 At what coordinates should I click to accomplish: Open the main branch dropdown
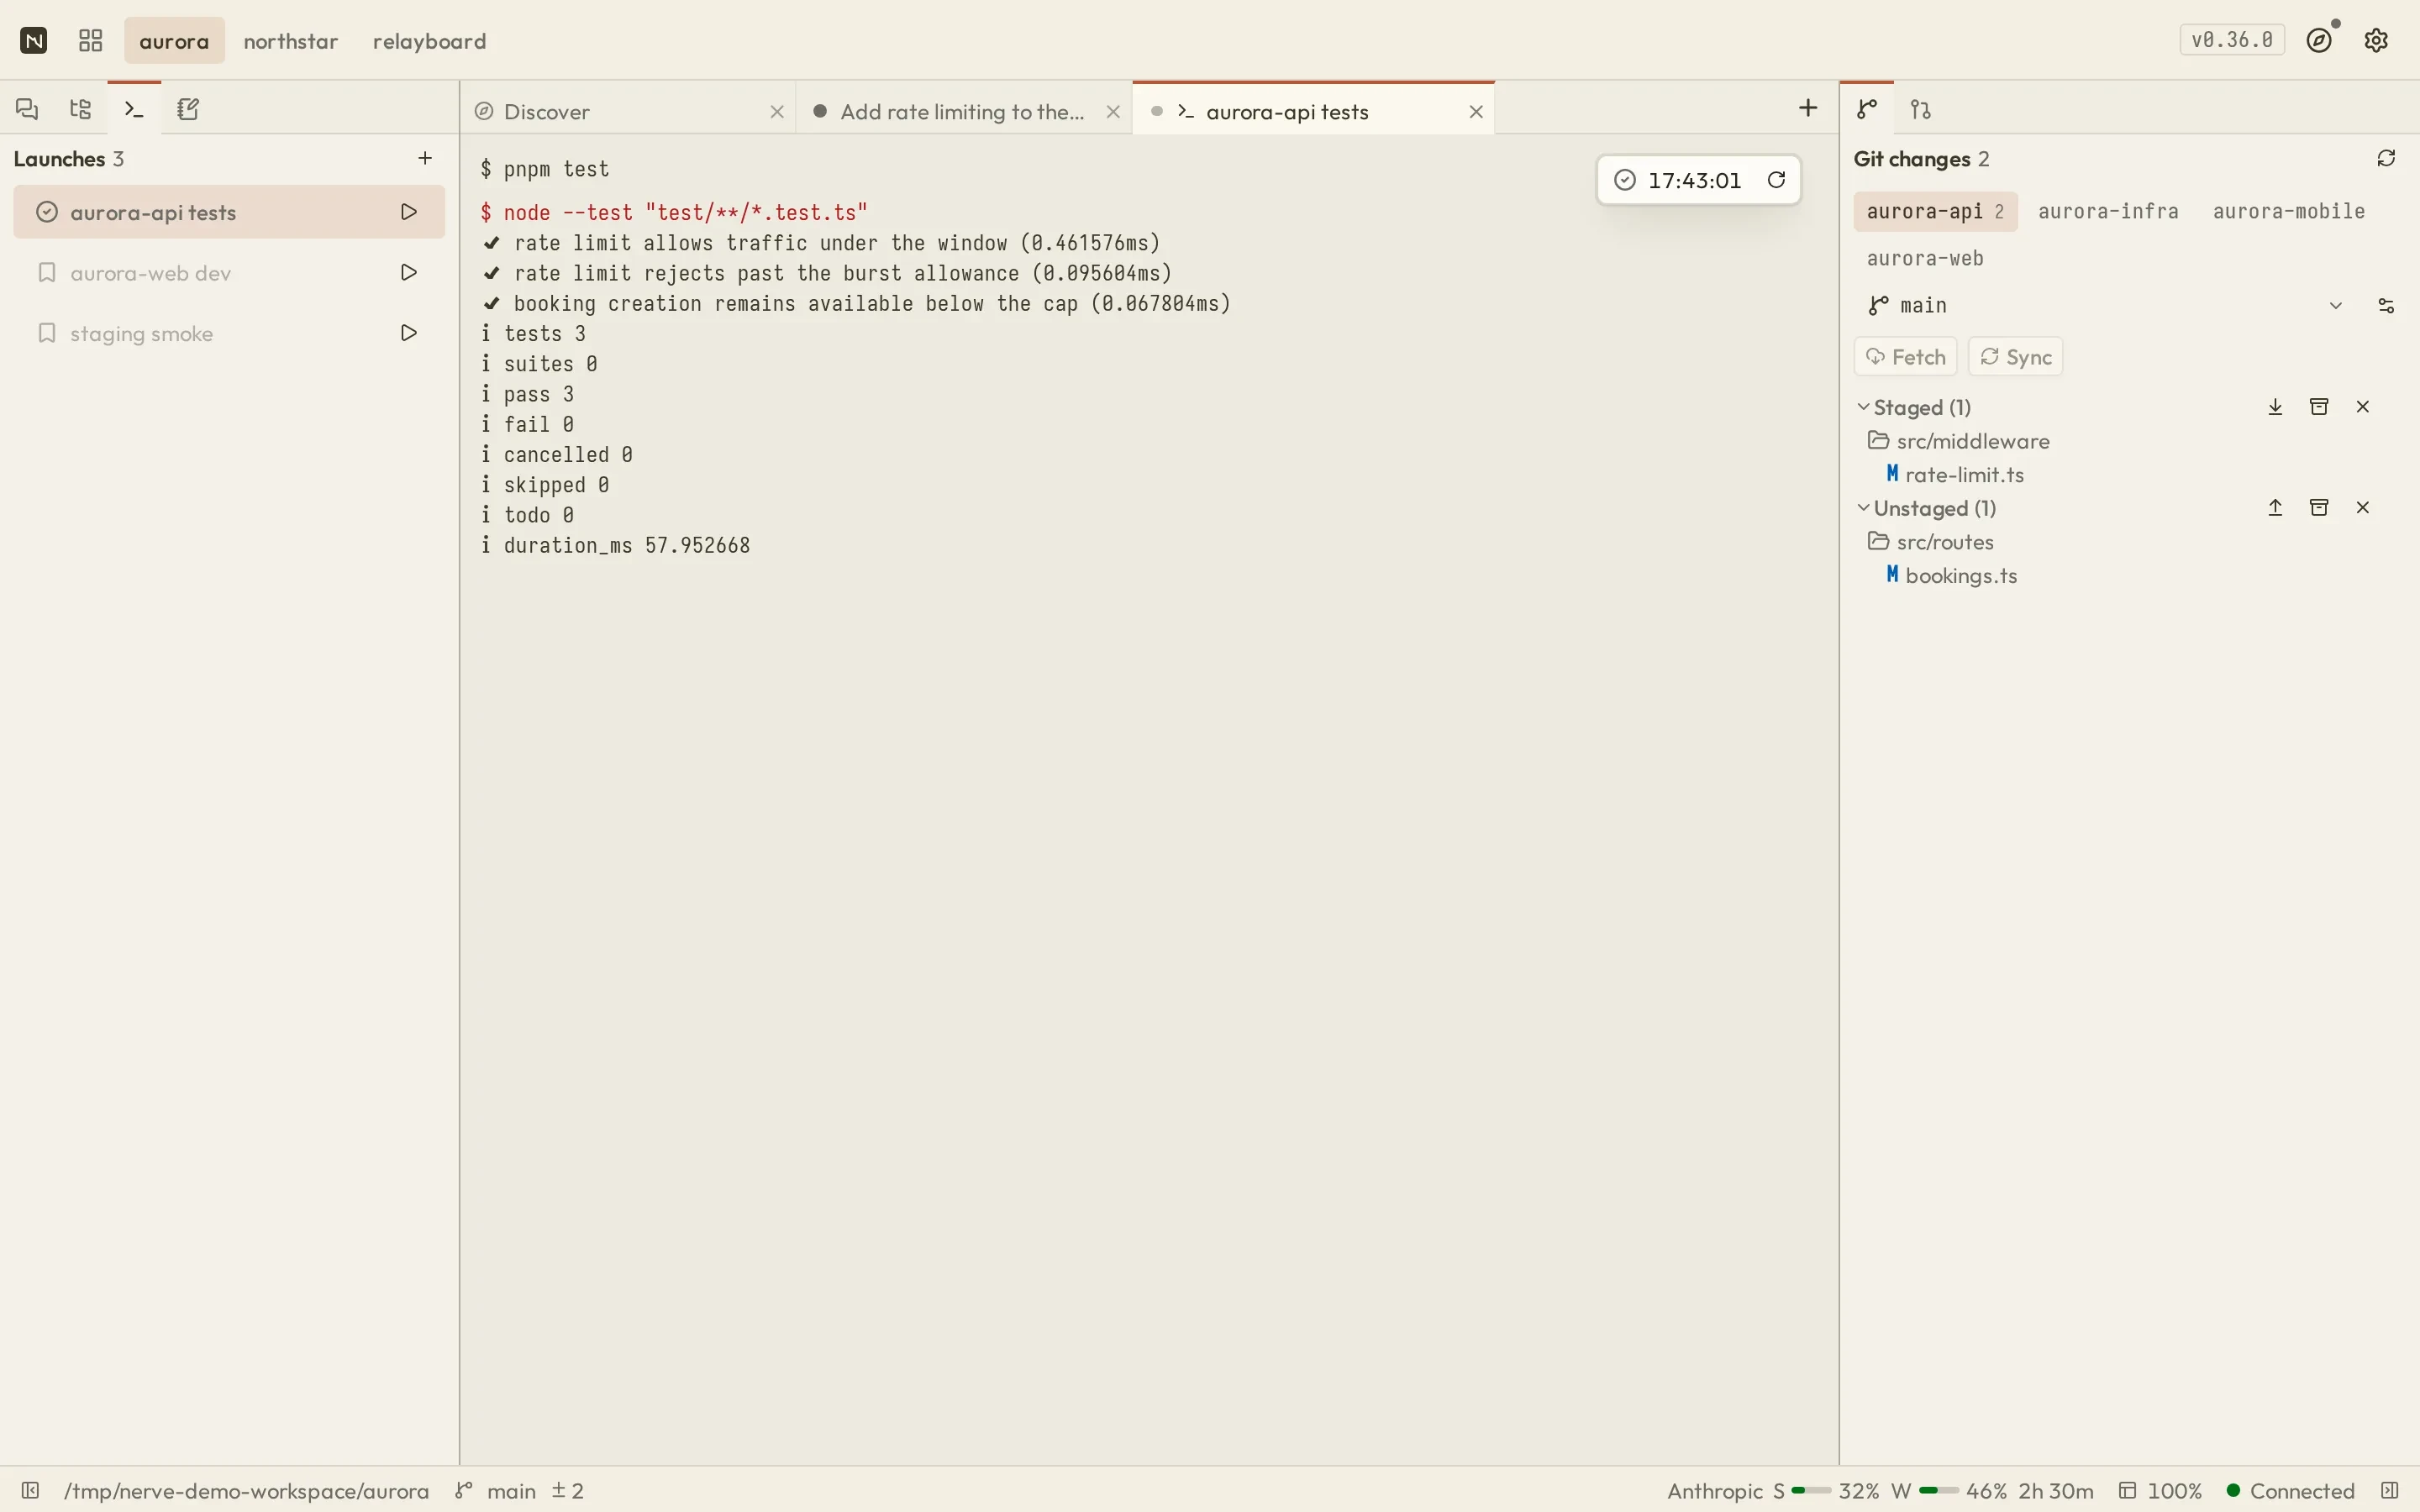tap(2107, 305)
